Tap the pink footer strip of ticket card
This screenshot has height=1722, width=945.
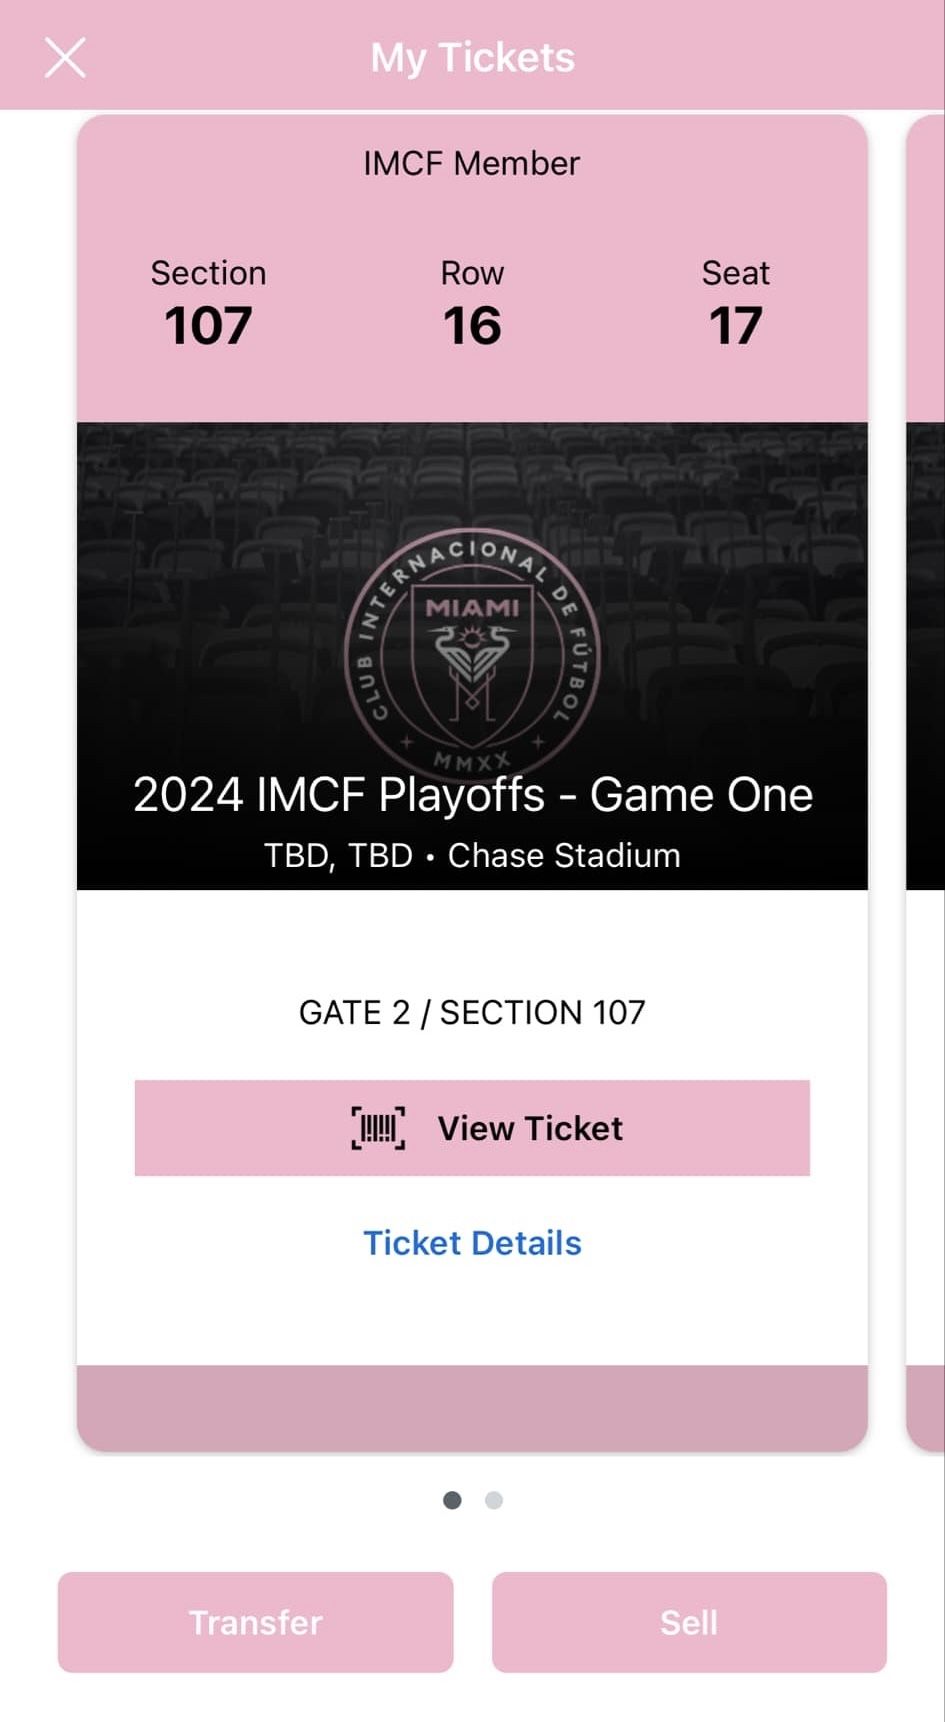pyautogui.click(x=472, y=1407)
